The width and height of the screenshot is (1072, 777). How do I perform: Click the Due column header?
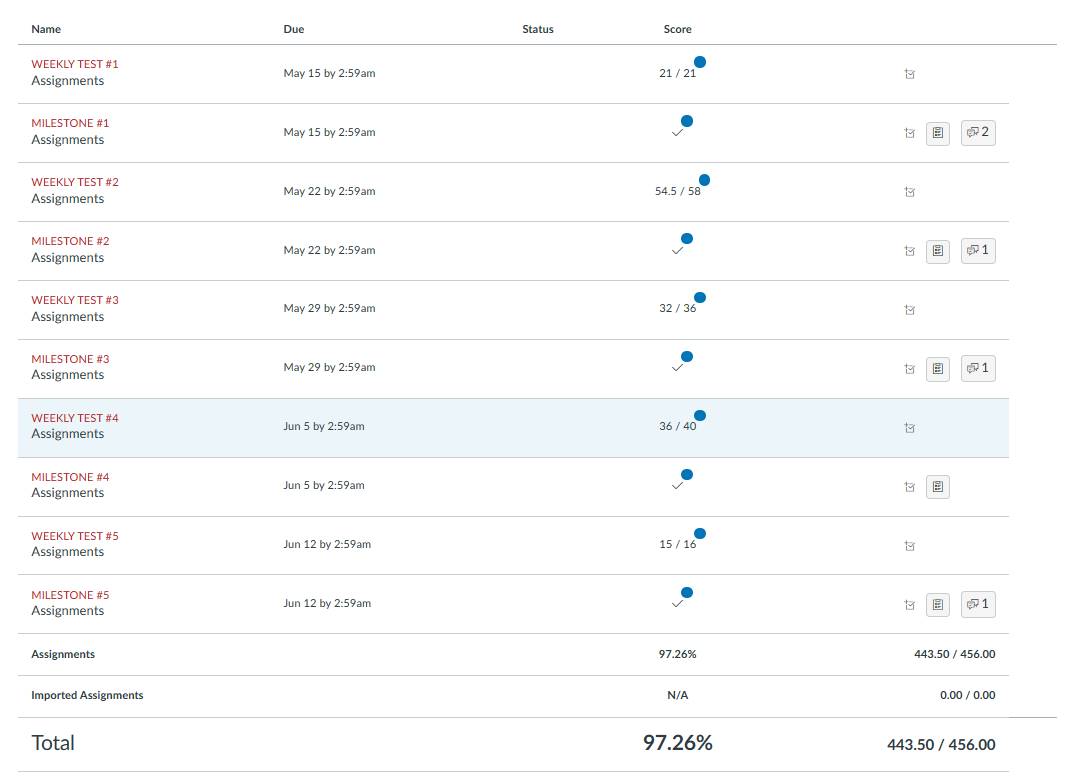pos(294,29)
